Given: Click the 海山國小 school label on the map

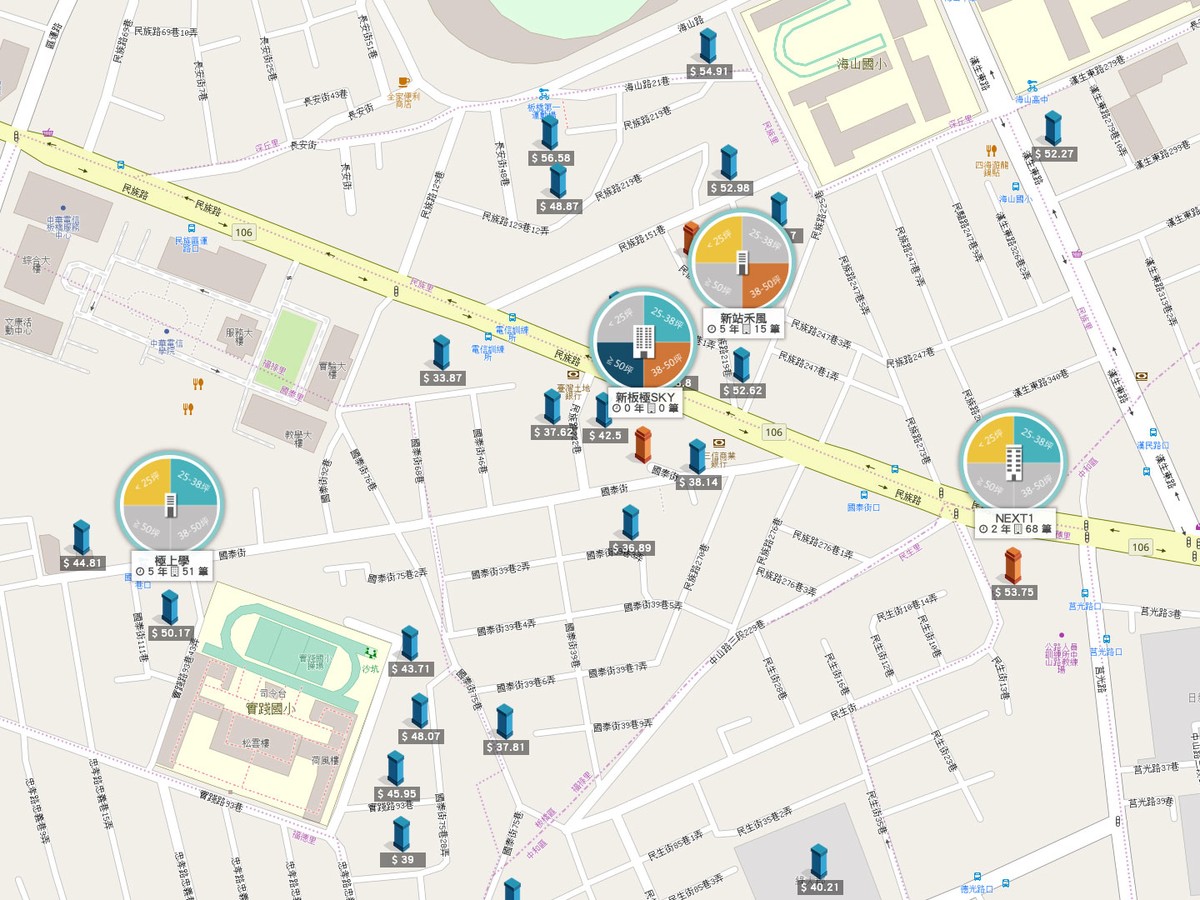Looking at the screenshot, I should click(863, 64).
